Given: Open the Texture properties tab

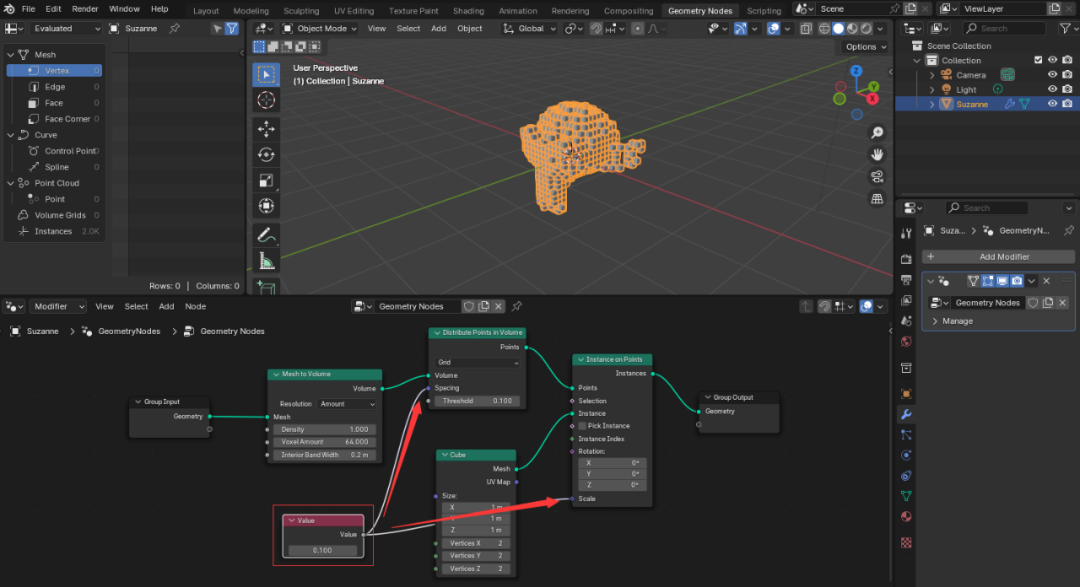Looking at the screenshot, I should [x=906, y=543].
